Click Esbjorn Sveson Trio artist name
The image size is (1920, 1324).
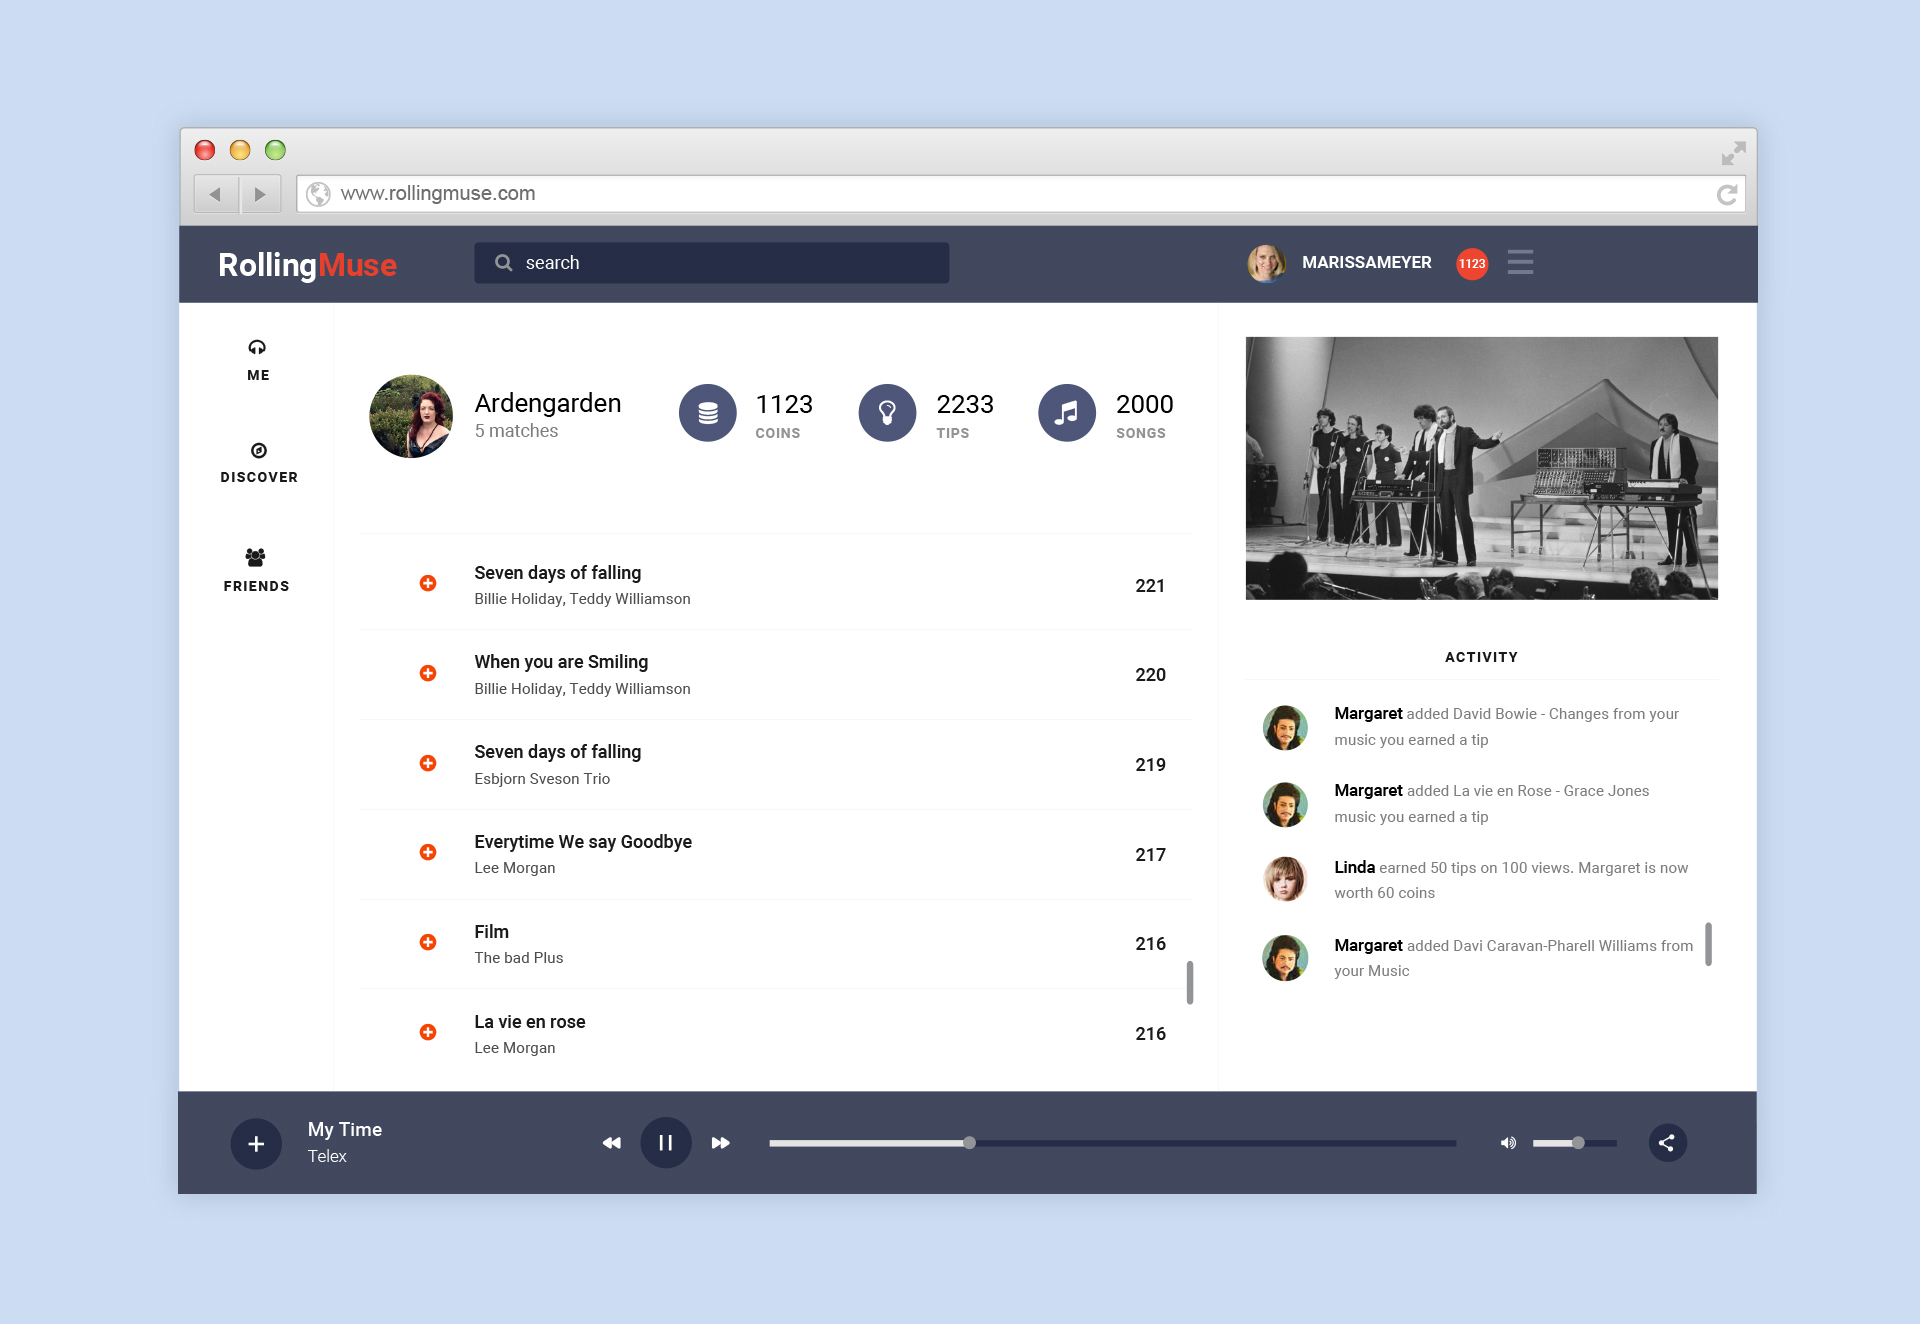[542, 779]
